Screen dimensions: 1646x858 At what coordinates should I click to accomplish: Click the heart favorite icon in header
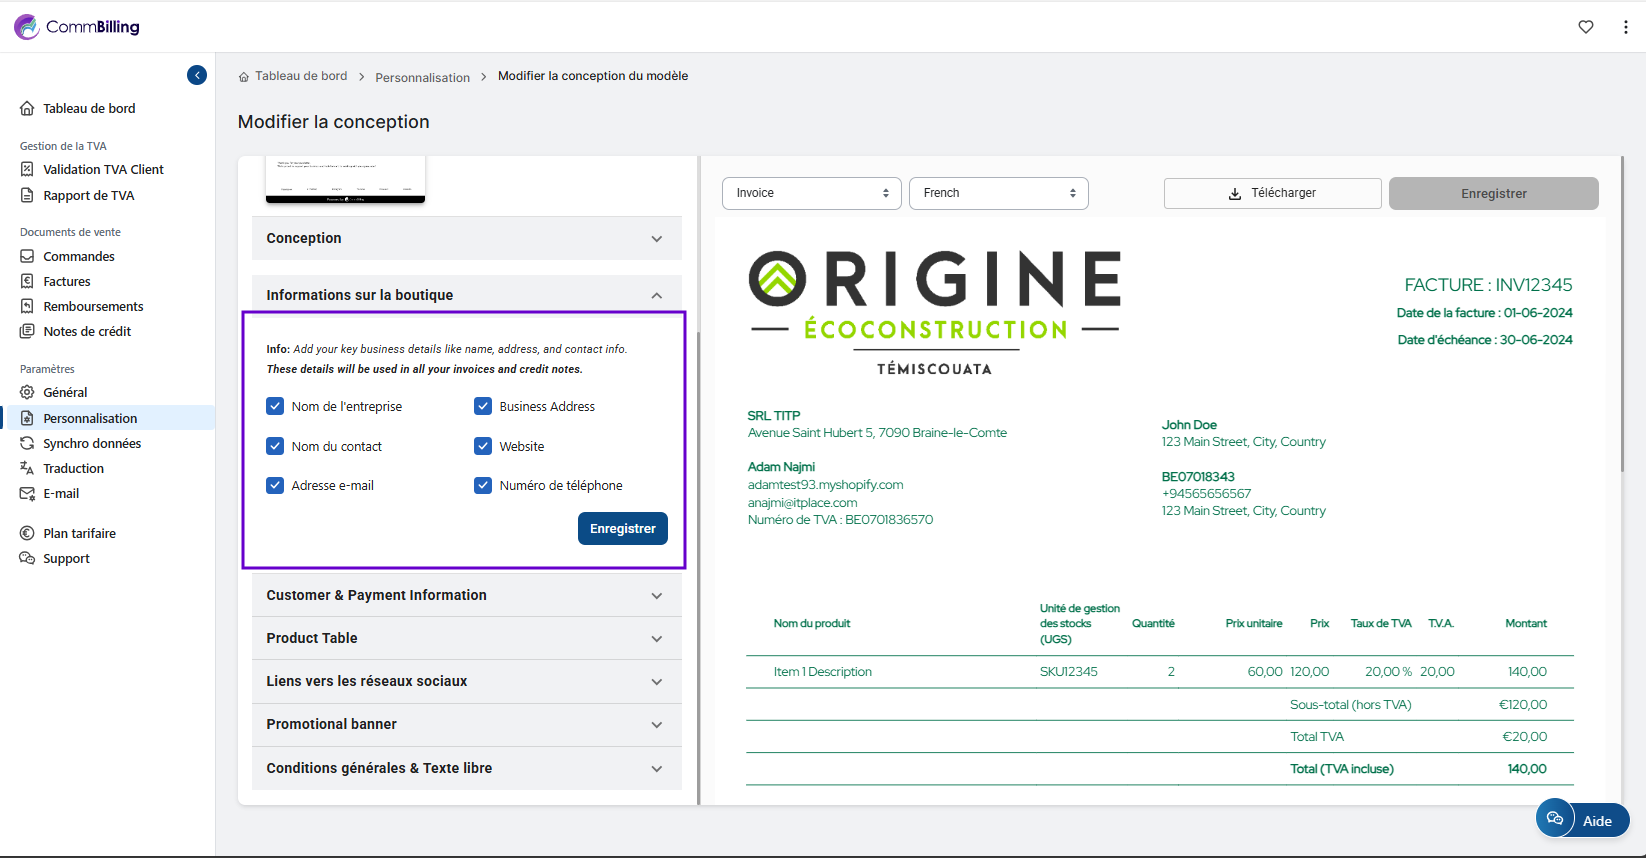1586,27
